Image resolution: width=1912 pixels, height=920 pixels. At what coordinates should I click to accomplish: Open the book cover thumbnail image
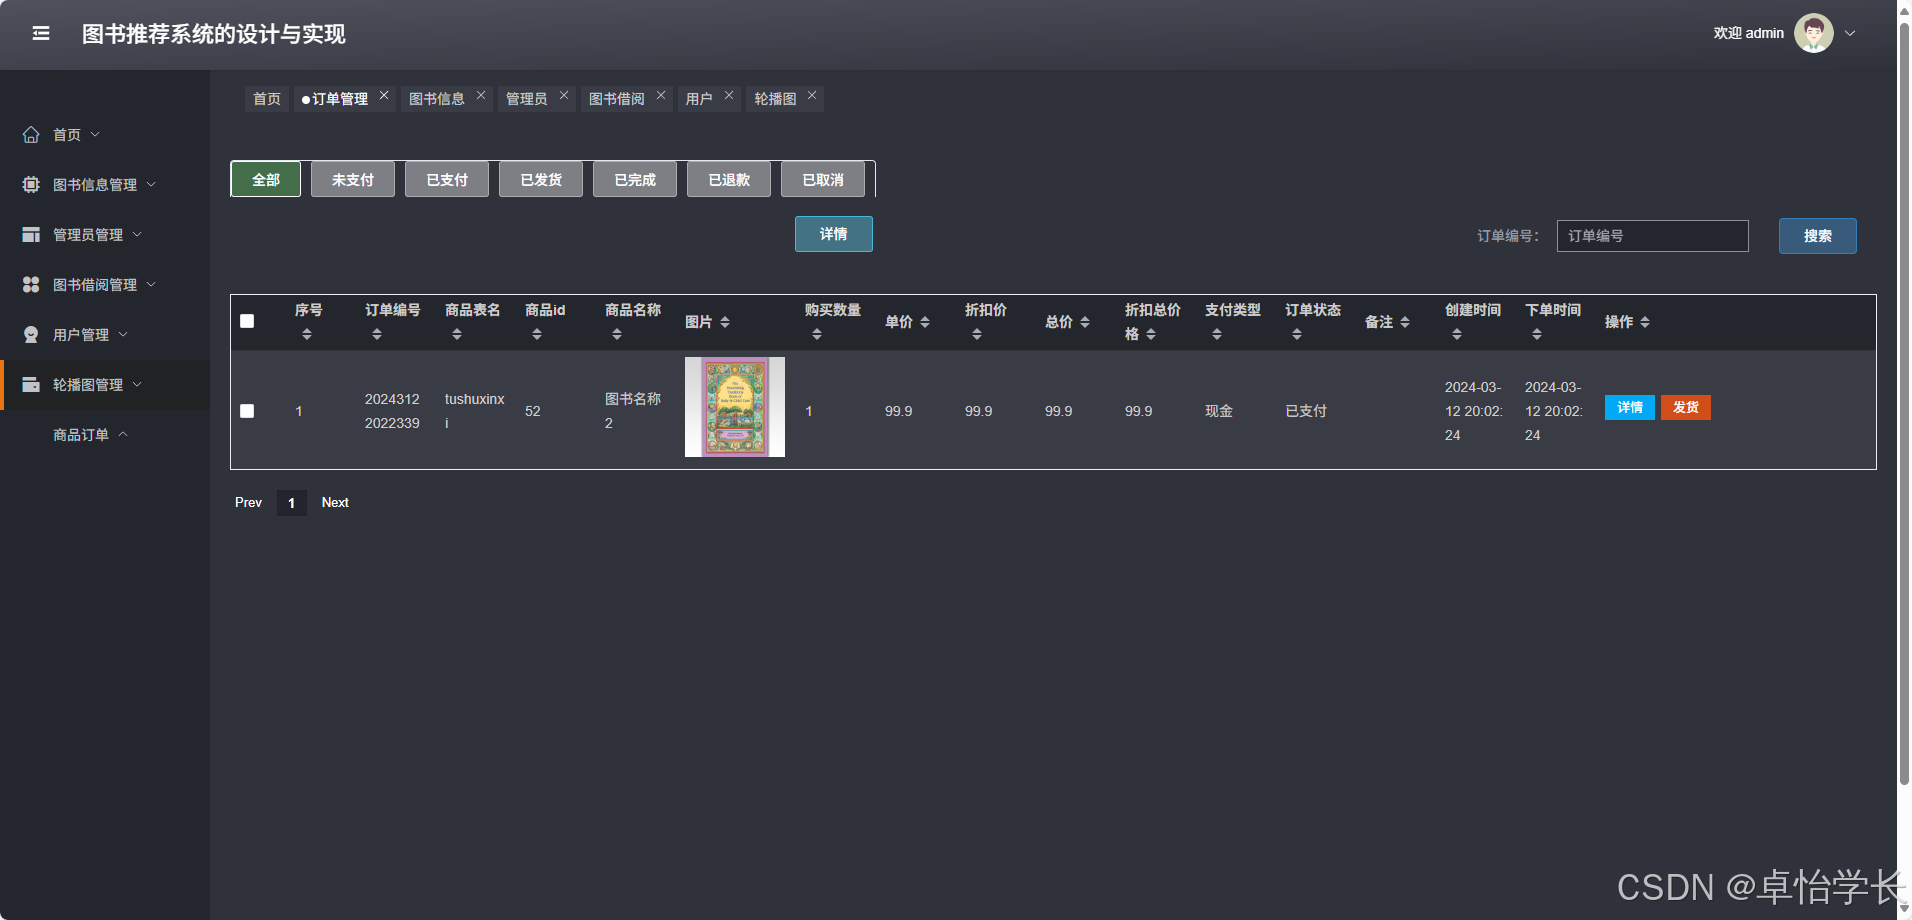point(735,407)
